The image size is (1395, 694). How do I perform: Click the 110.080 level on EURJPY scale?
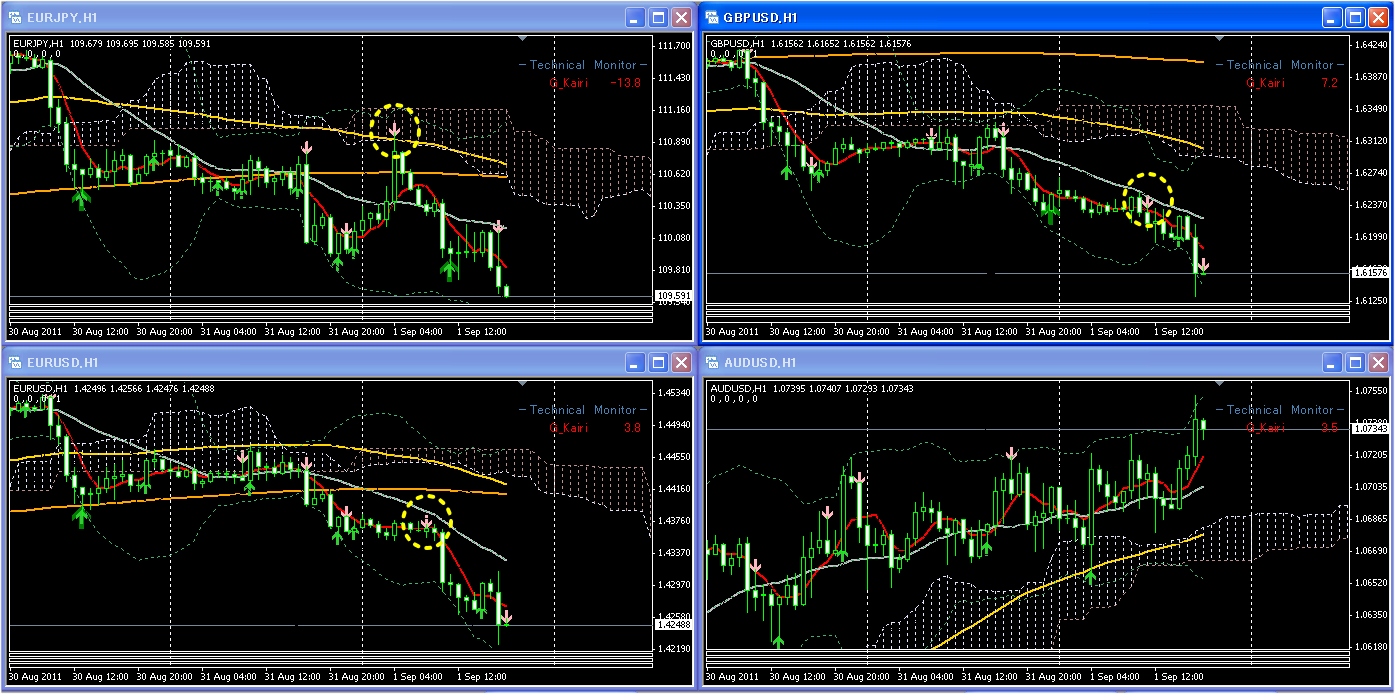point(675,238)
